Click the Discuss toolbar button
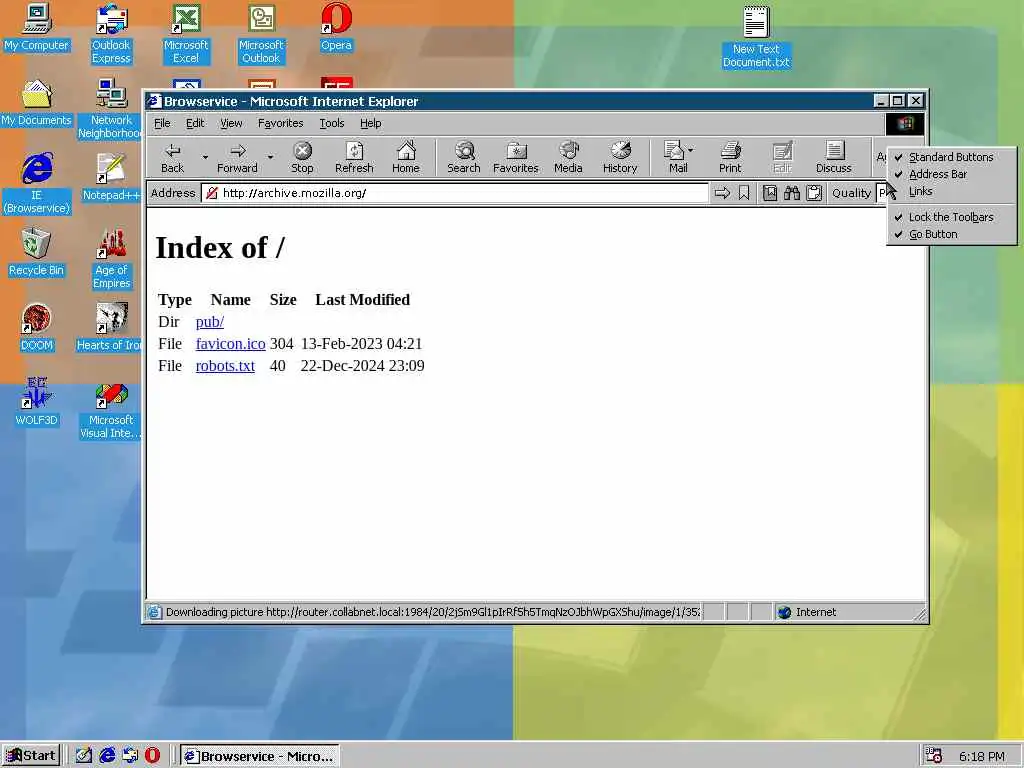Image resolution: width=1024 pixels, height=768 pixels. point(834,157)
